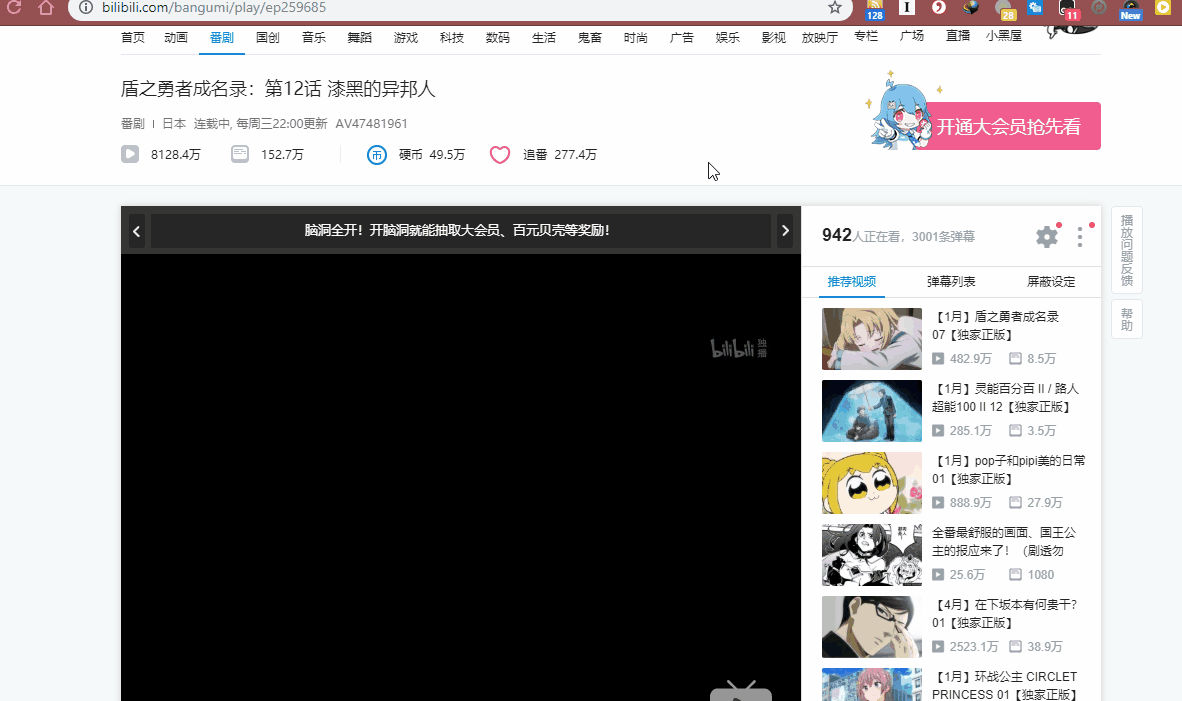Show previous banner with left arrow

click(136, 231)
